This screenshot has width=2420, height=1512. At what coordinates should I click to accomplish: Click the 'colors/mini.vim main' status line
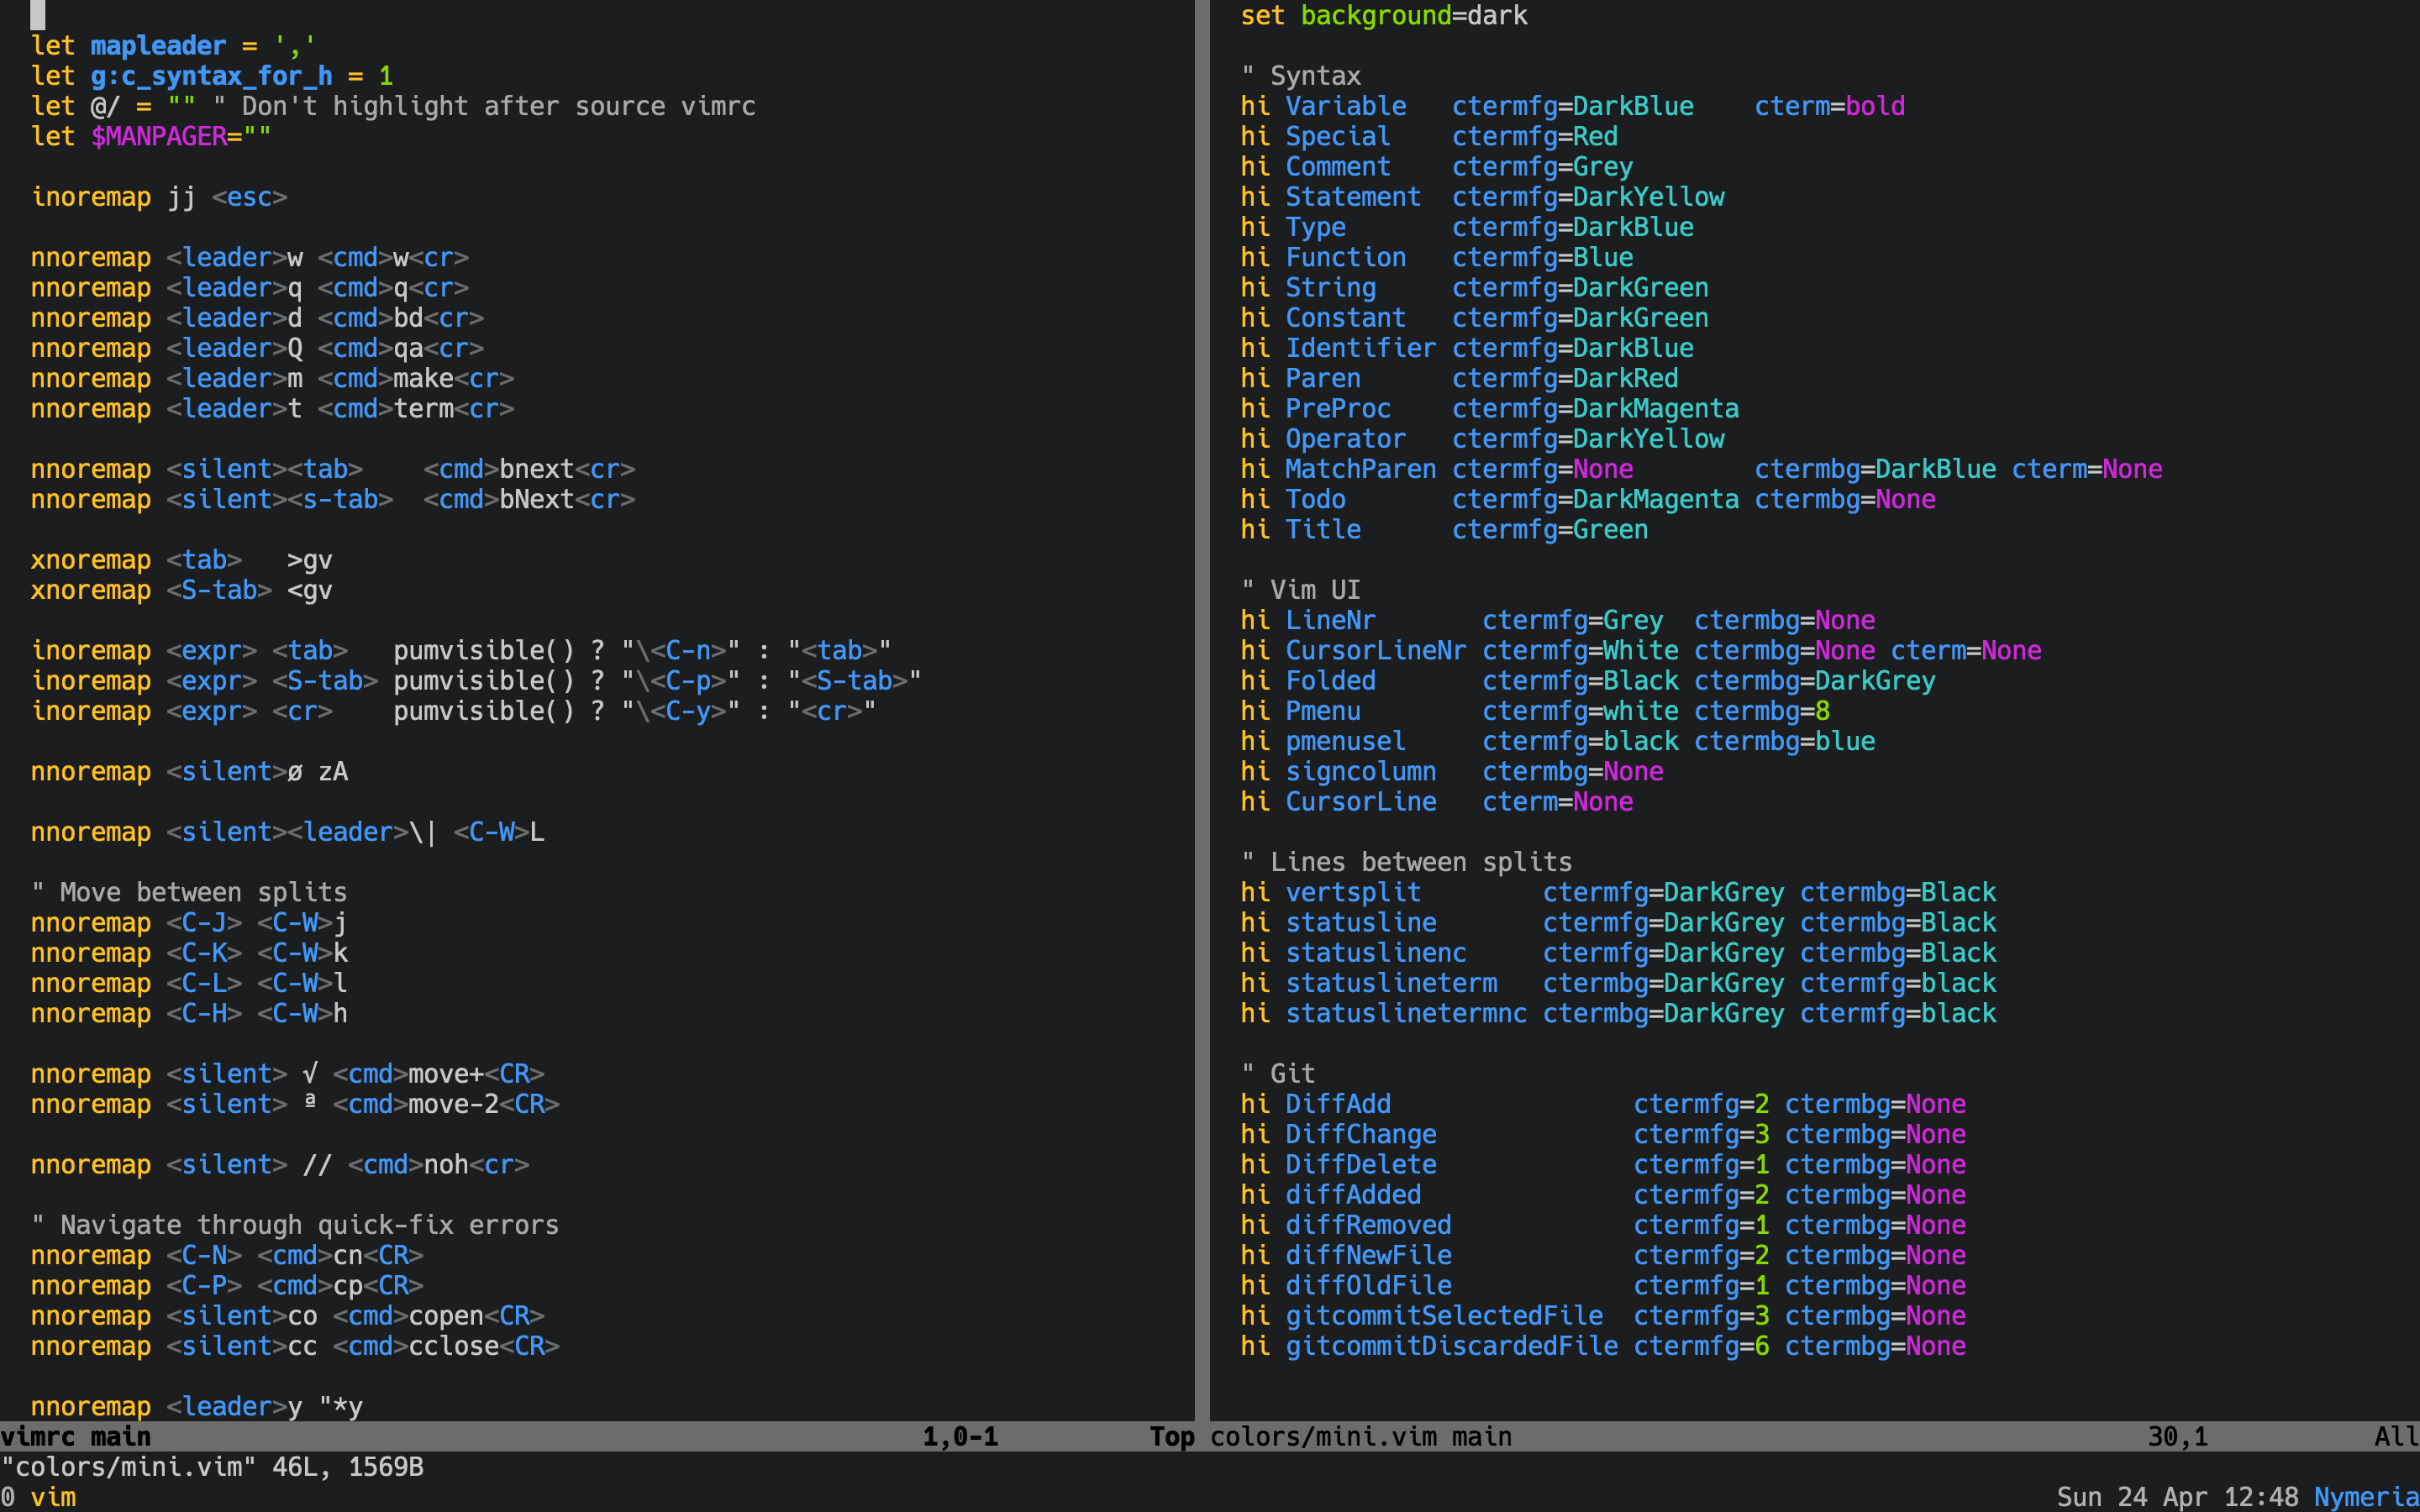point(1815,1437)
